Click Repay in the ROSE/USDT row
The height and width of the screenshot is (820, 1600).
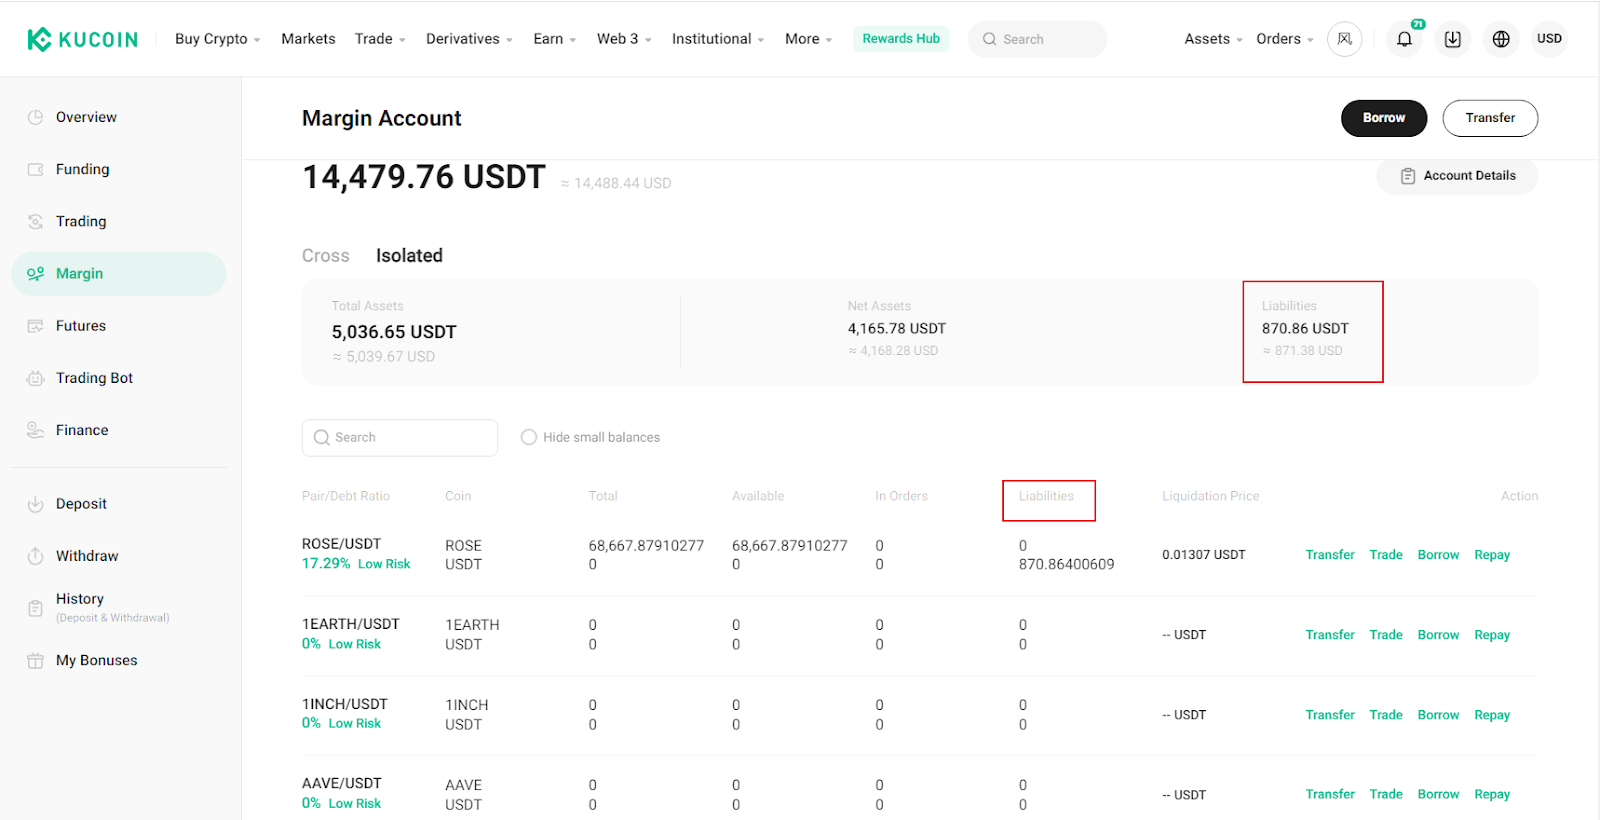pos(1492,555)
